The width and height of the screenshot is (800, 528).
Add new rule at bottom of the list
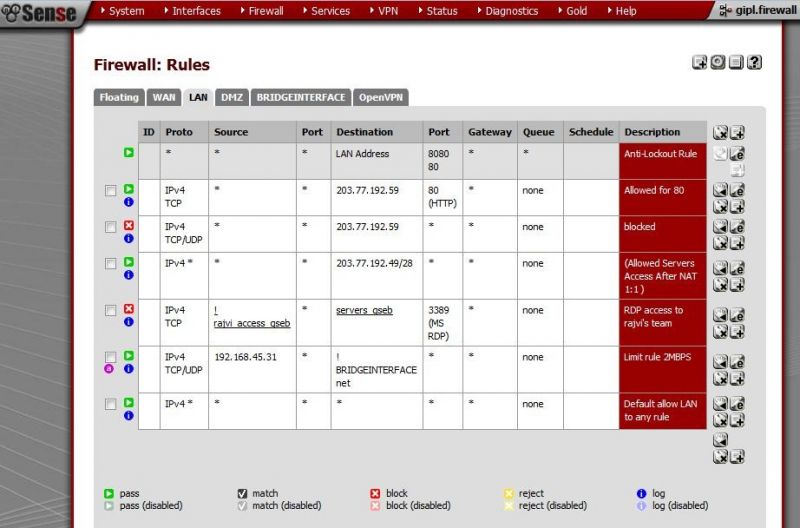[737, 457]
